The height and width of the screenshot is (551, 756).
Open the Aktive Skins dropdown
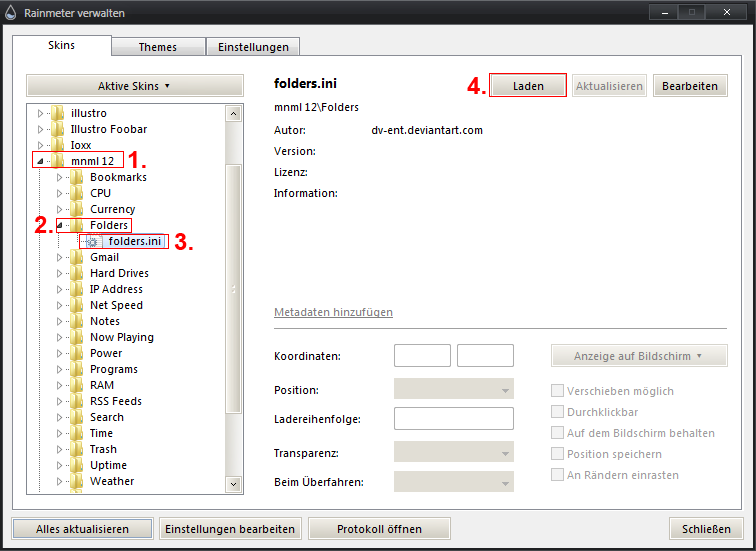[134, 86]
